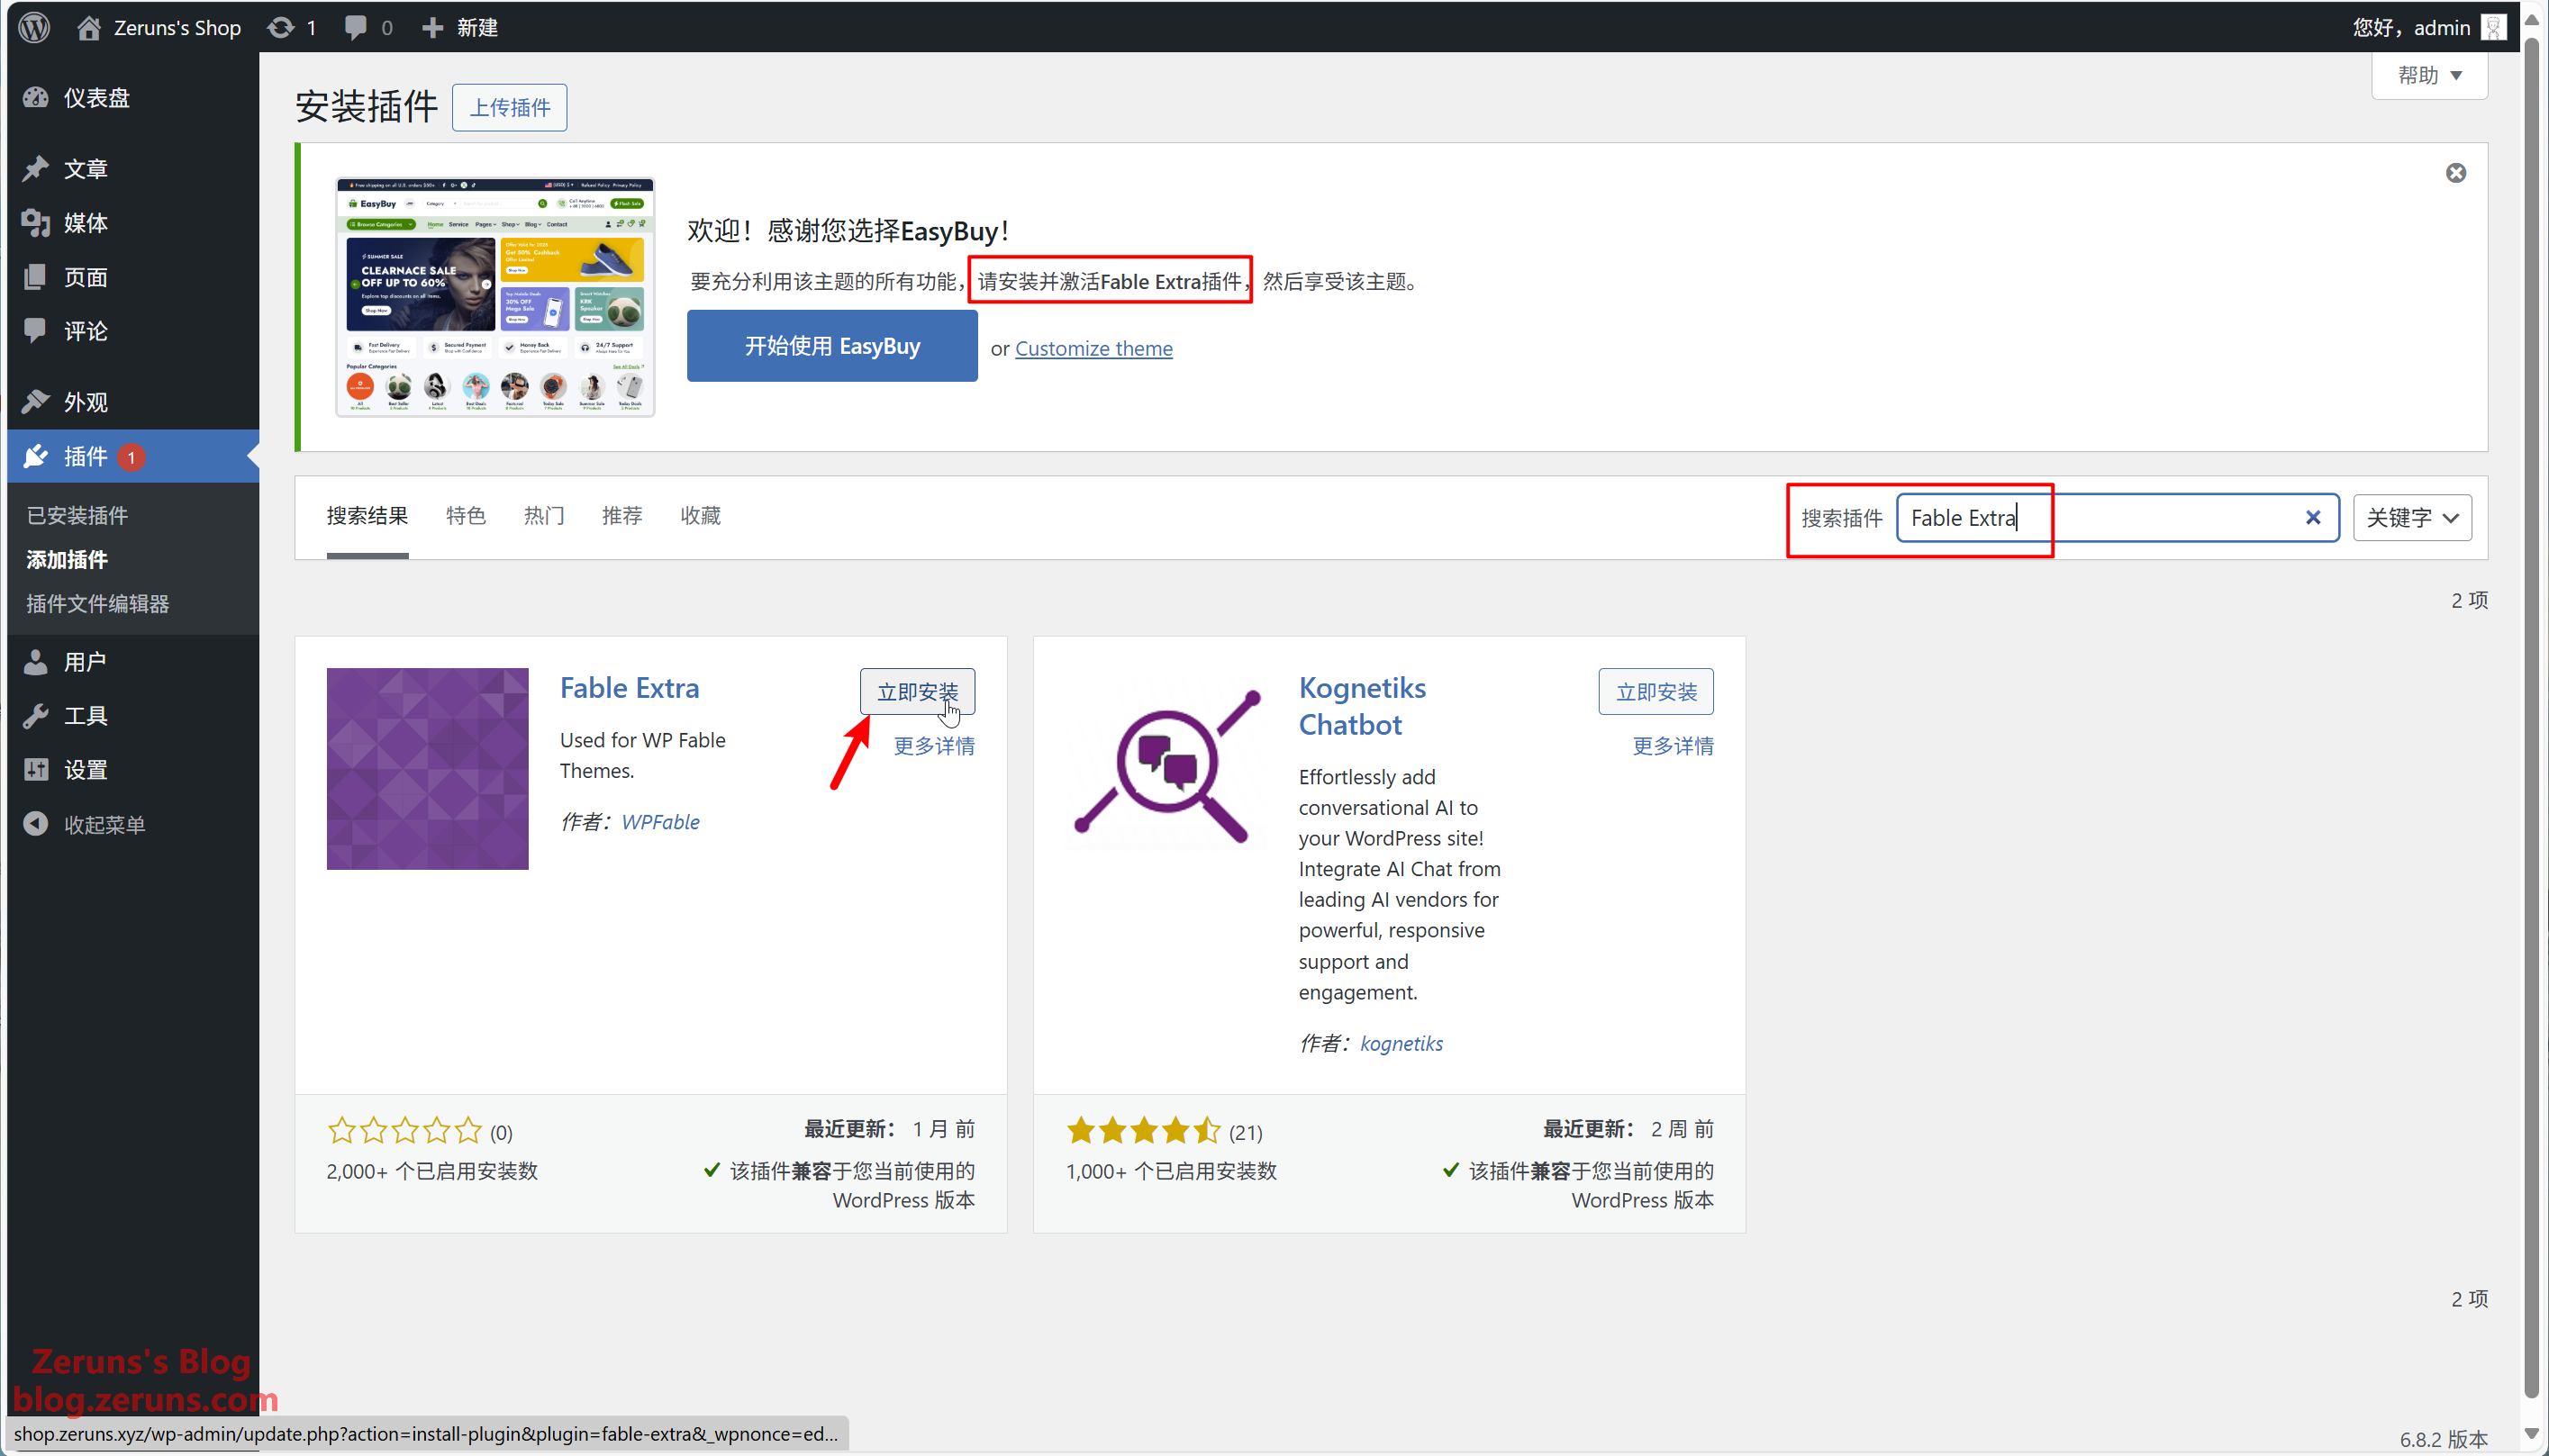Open the comments bubble in admin bar
The height and width of the screenshot is (1456, 2549).
tap(368, 27)
